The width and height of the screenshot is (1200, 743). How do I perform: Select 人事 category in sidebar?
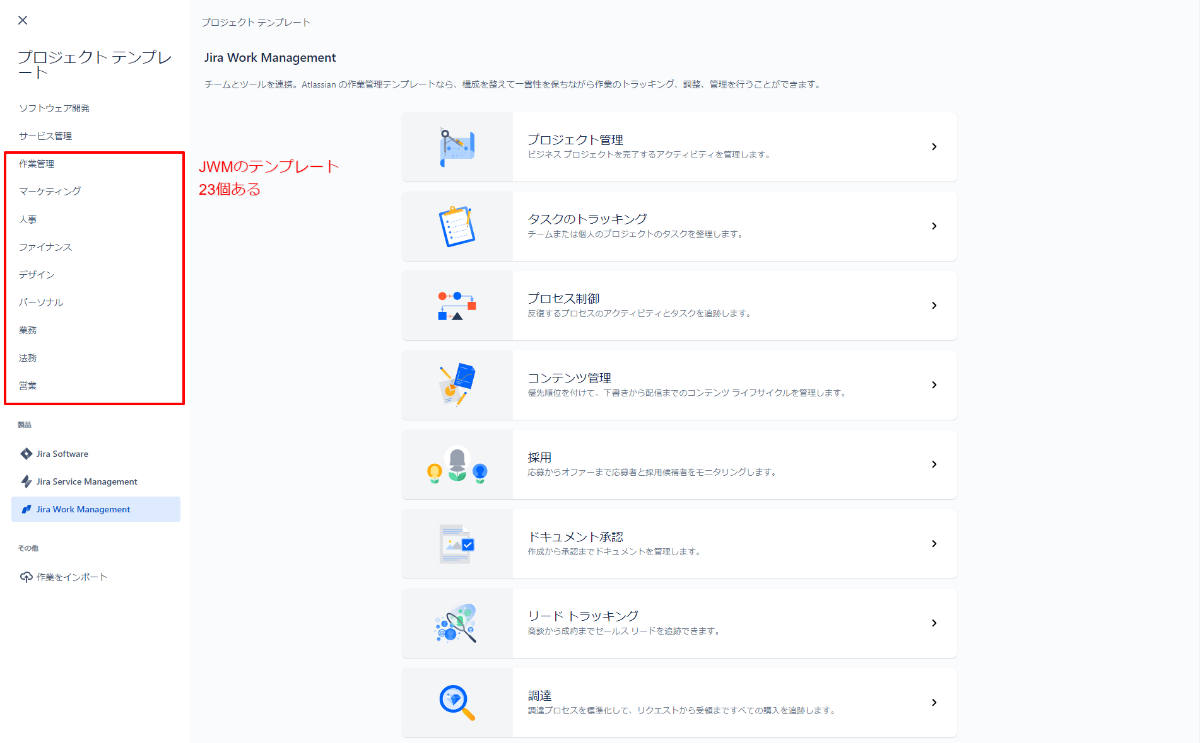pos(28,219)
